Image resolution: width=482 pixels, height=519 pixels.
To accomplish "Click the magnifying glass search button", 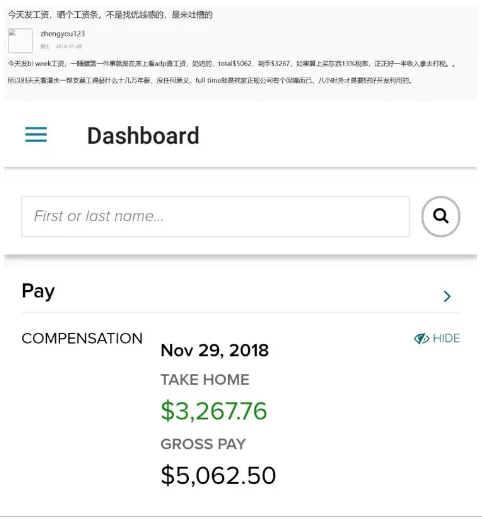I will [441, 216].
